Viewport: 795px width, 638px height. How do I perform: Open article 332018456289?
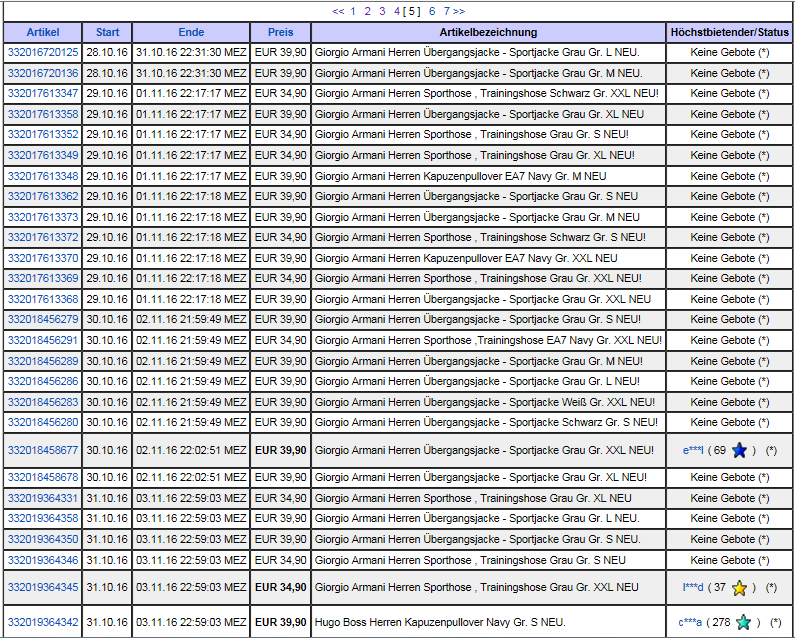43,361
